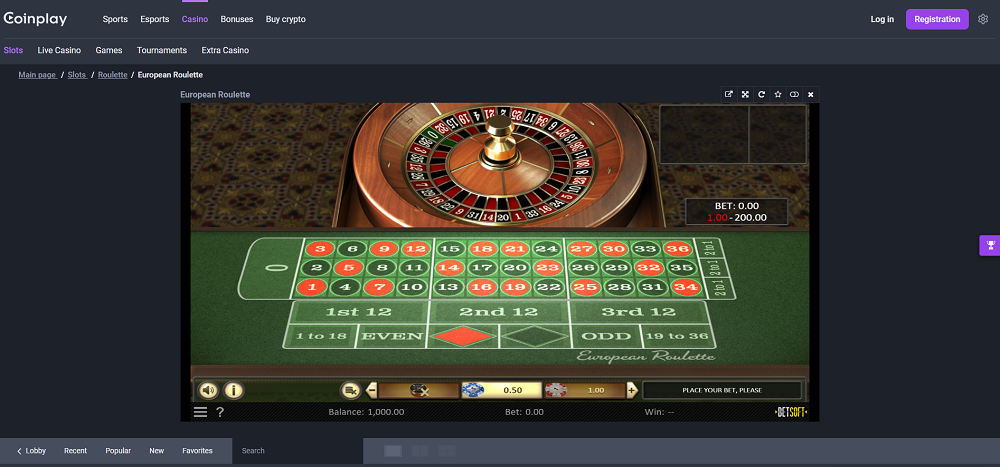Toggle the wide display mode icon
This screenshot has height=467, width=1000.
(794, 94)
